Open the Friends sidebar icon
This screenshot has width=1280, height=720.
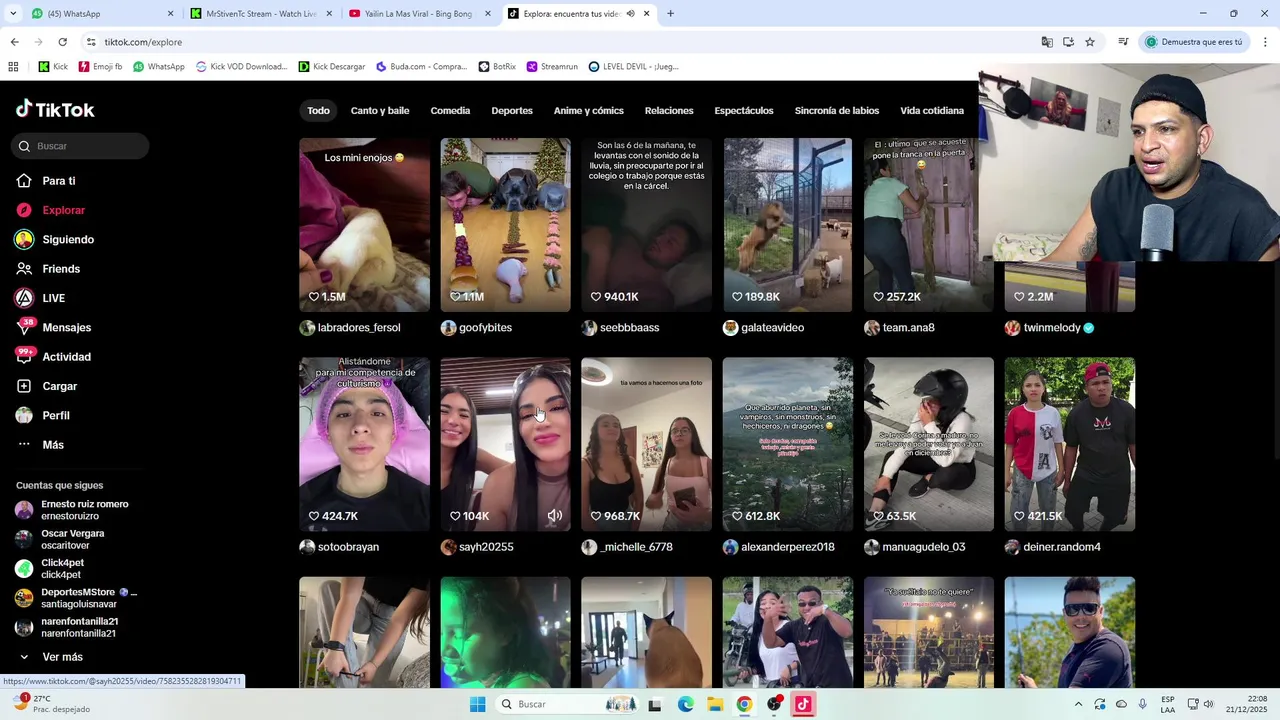[x=24, y=269]
